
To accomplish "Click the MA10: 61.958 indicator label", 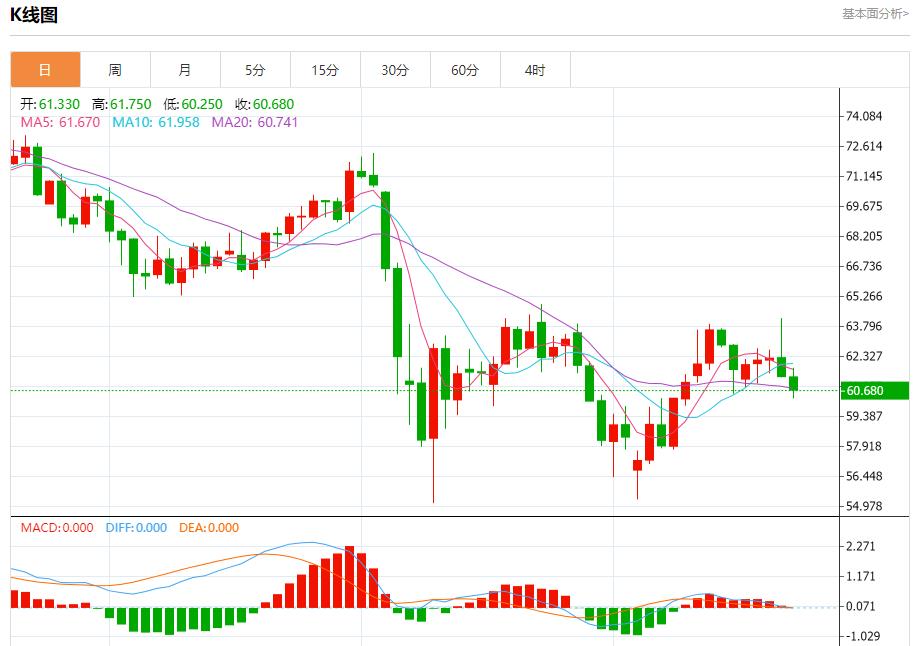I will tap(155, 122).
